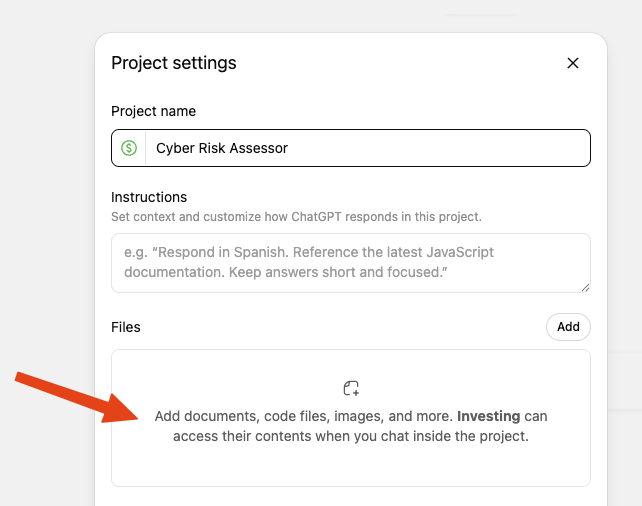Click the bold Investing word
The image size is (642, 506).
click(490, 416)
